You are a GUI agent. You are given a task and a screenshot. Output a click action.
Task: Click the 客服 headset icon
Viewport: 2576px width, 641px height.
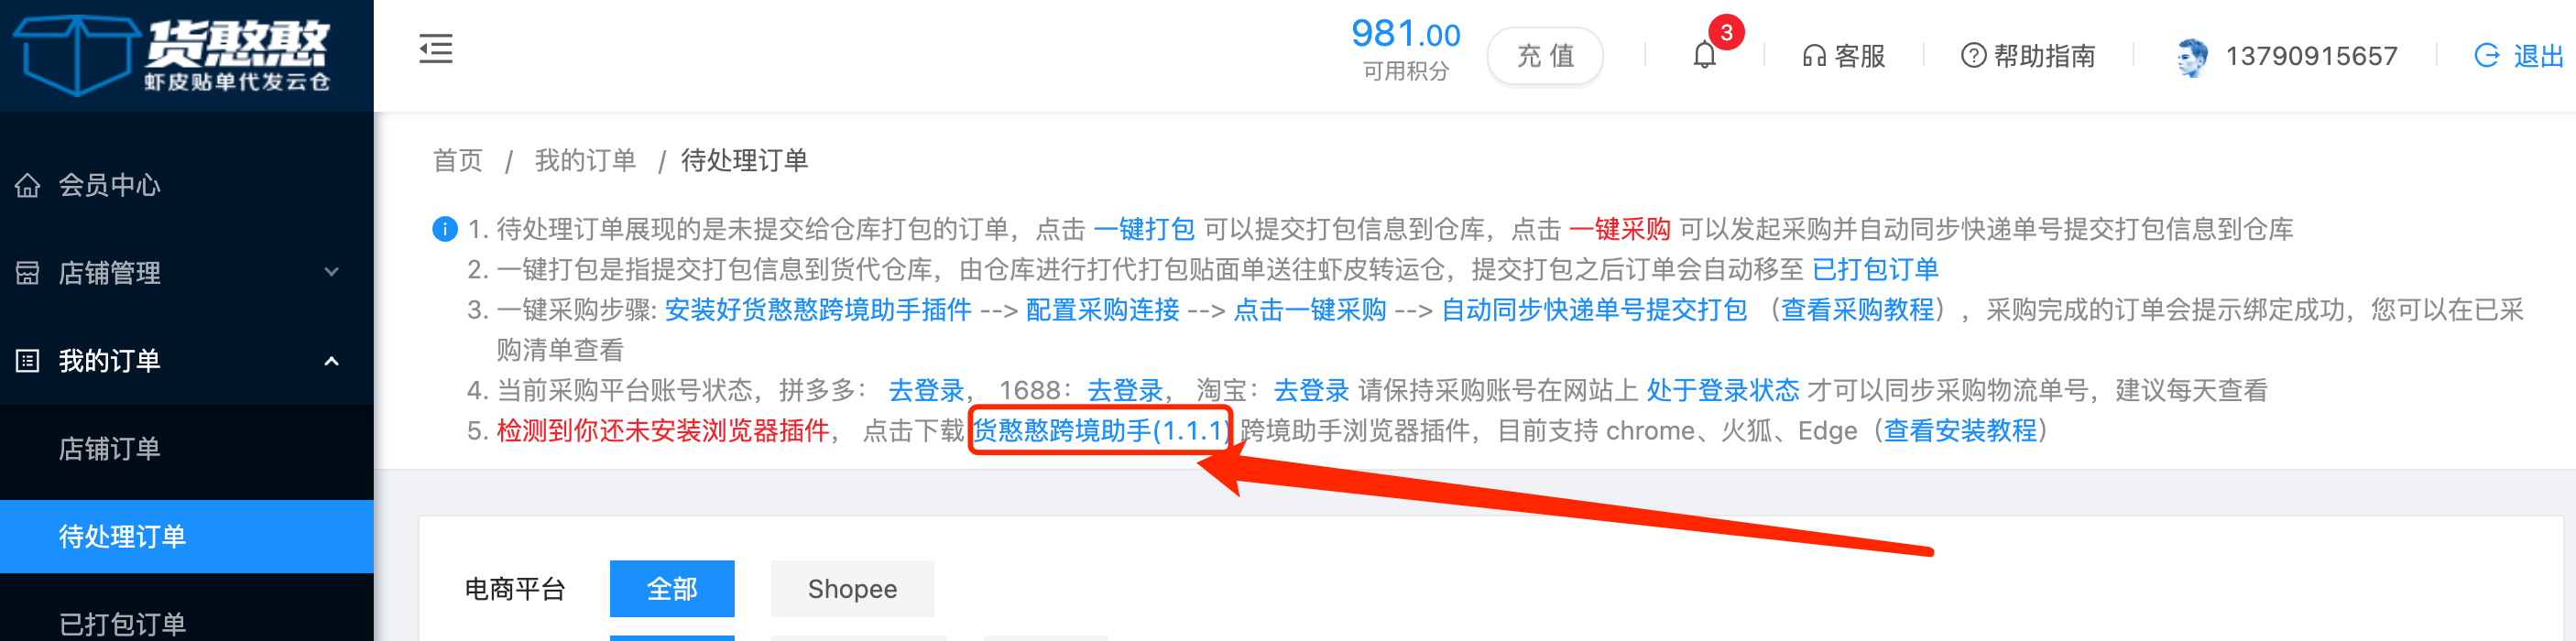tap(1813, 56)
